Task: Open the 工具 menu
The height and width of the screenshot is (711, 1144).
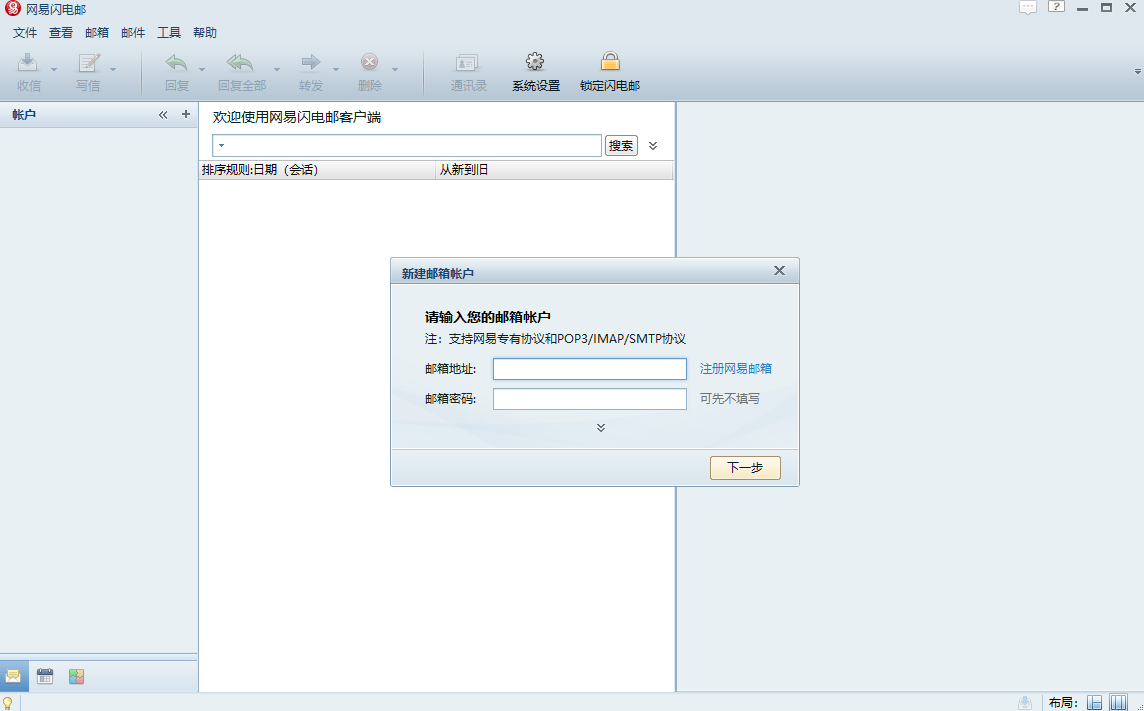Action: 169,33
